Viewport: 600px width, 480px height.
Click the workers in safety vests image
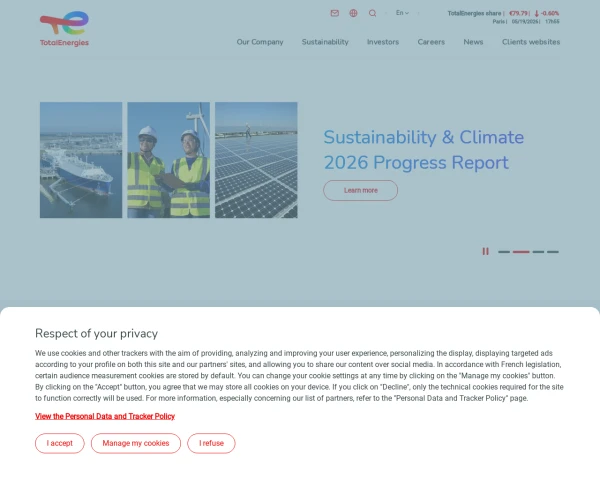pyautogui.click(x=168, y=160)
